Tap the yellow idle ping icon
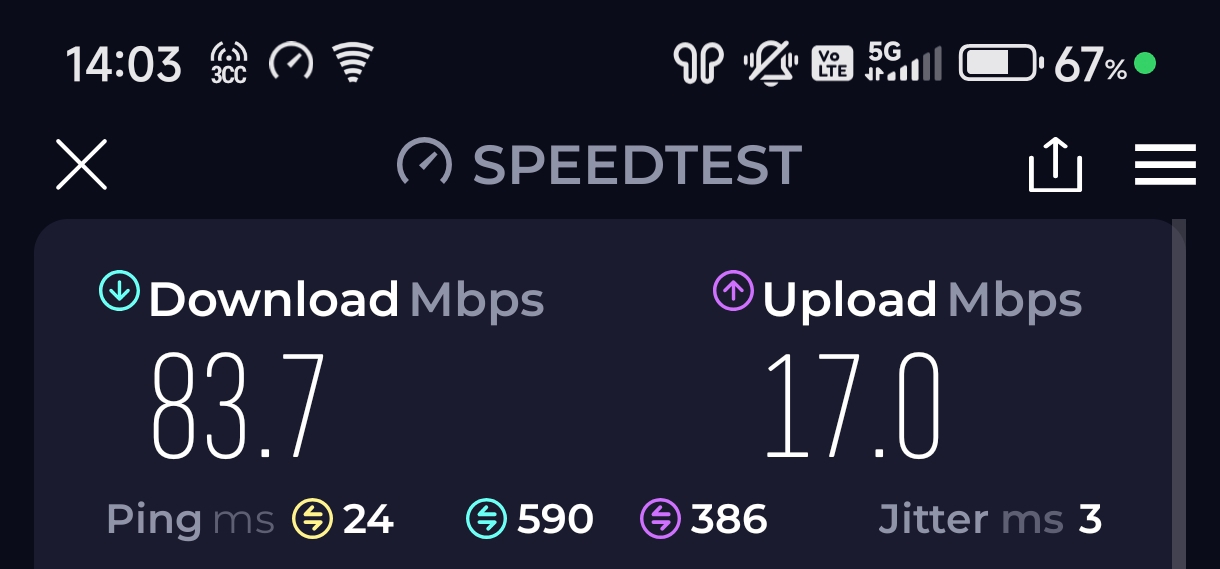 [x=311, y=519]
